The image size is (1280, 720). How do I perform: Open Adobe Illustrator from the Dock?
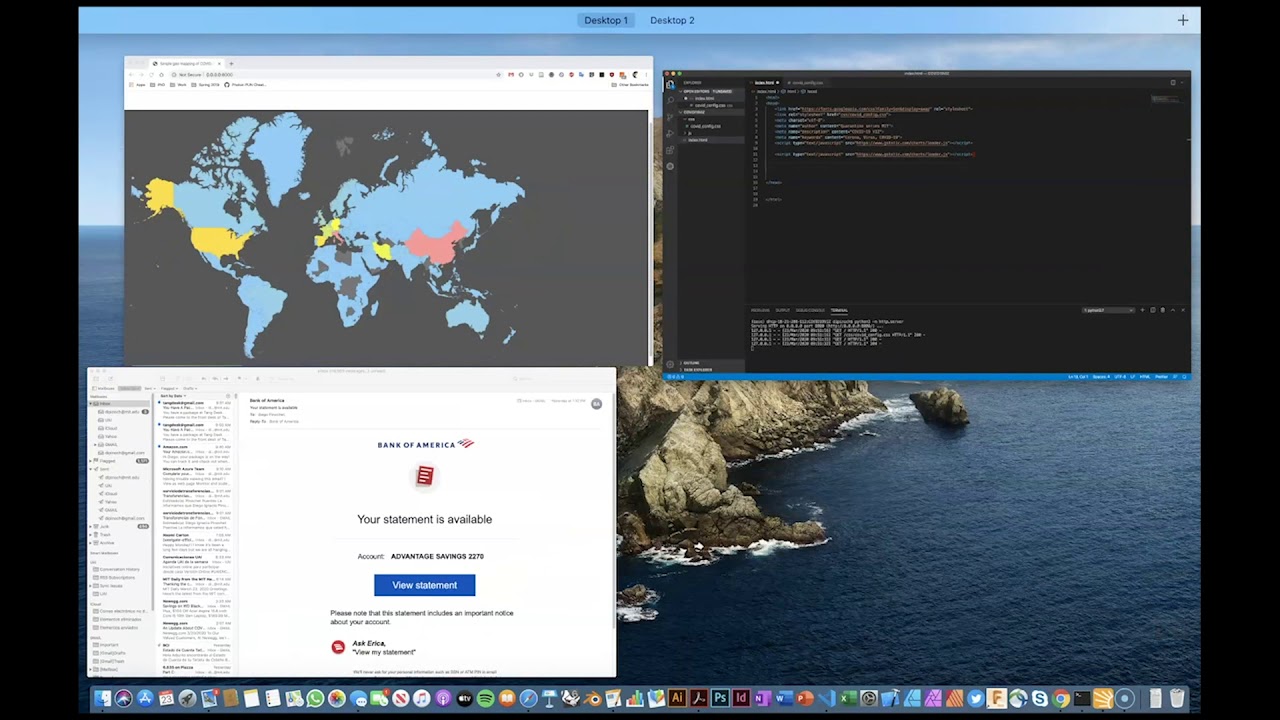[x=677, y=699]
